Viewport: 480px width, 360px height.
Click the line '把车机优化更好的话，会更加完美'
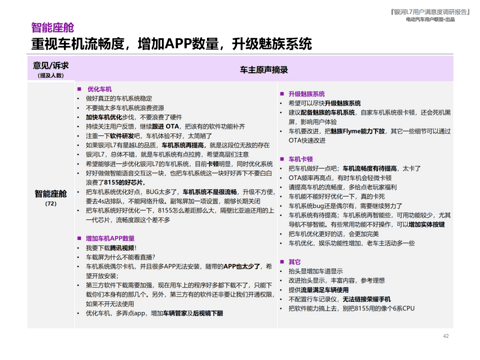click(334, 234)
